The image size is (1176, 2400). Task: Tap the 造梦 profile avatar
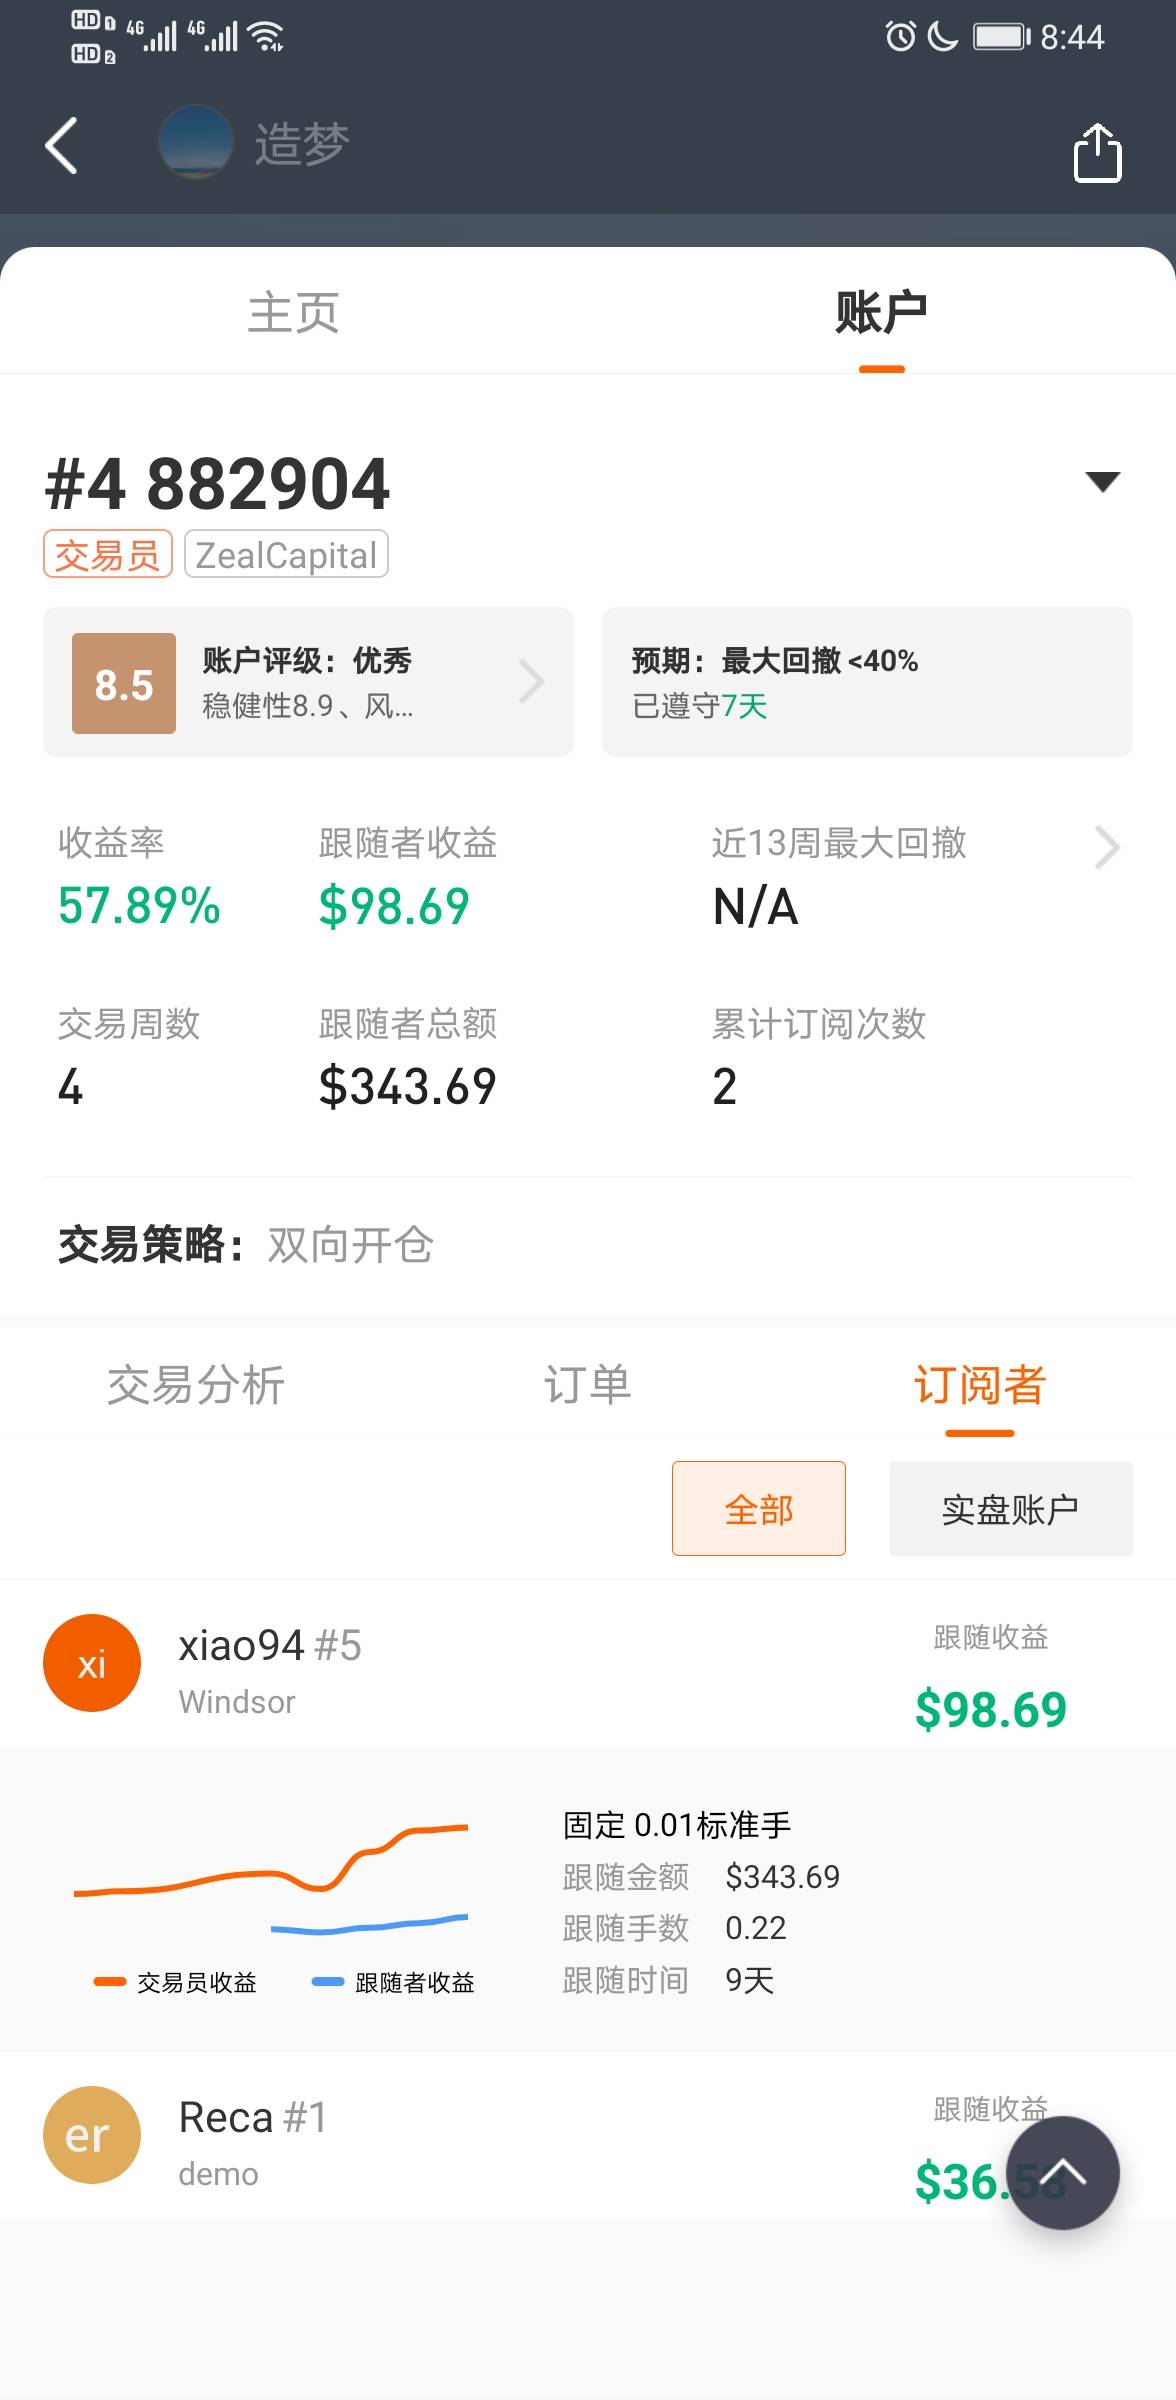(196, 143)
